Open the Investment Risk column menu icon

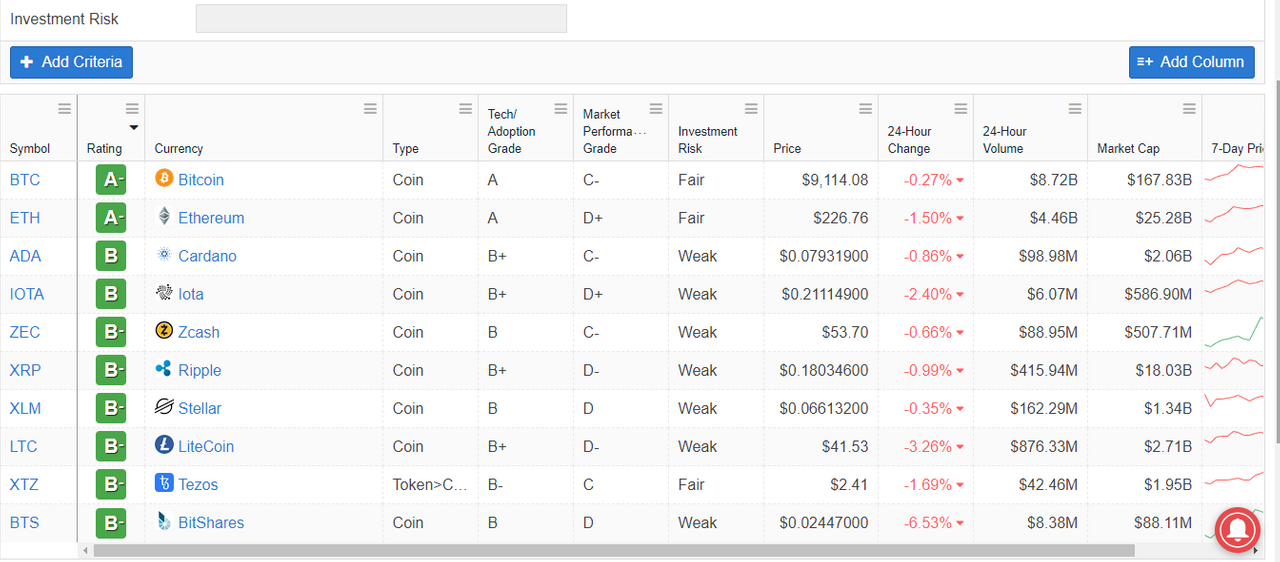click(751, 109)
